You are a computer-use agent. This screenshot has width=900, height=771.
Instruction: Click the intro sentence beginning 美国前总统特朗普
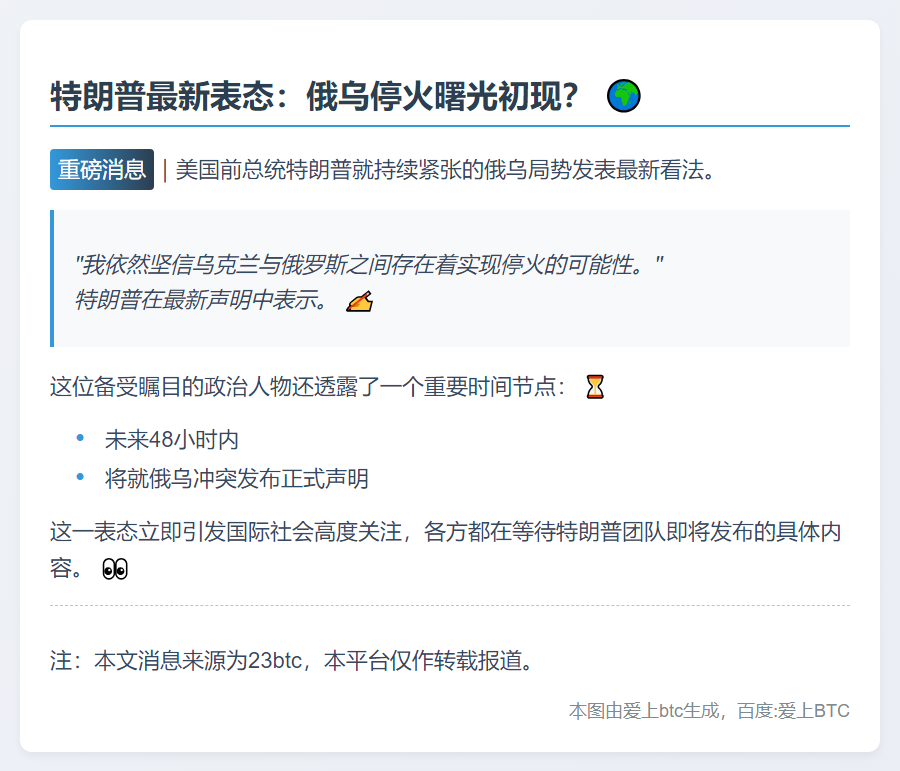[x=446, y=170]
